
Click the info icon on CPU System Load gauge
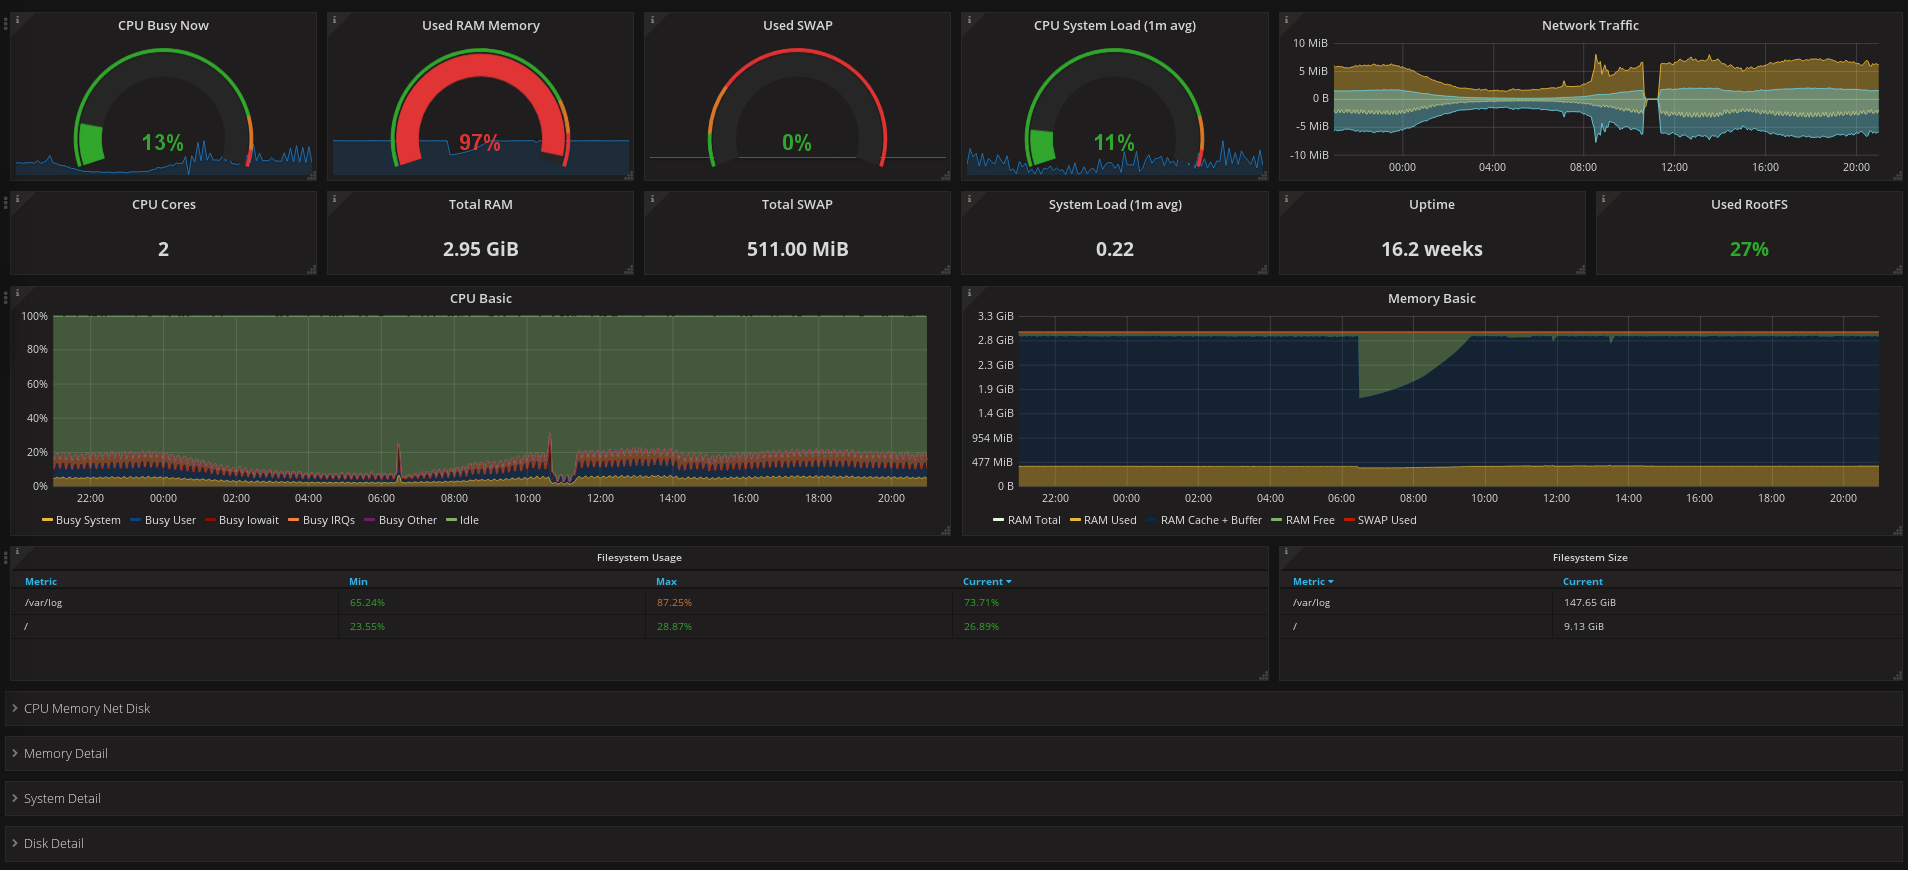[969, 19]
